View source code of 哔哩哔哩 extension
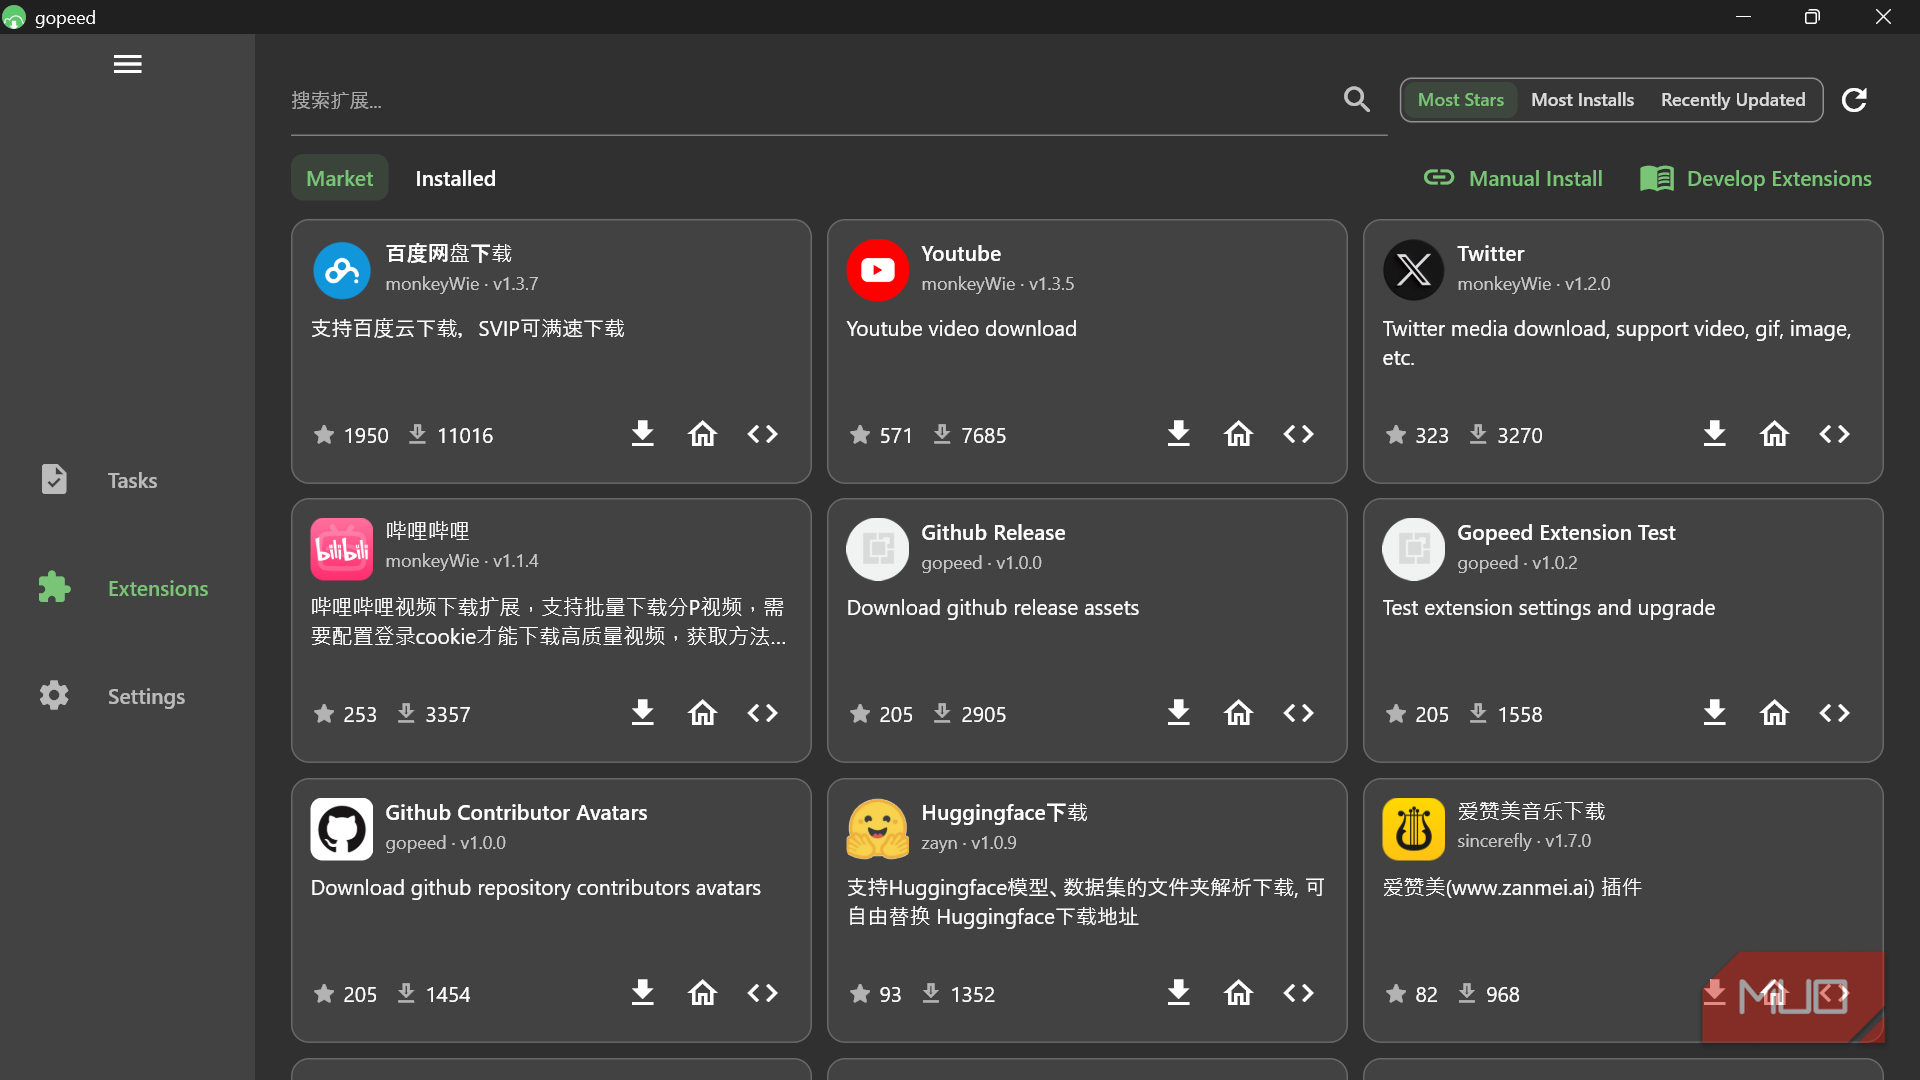The width and height of the screenshot is (1920, 1080). [762, 713]
